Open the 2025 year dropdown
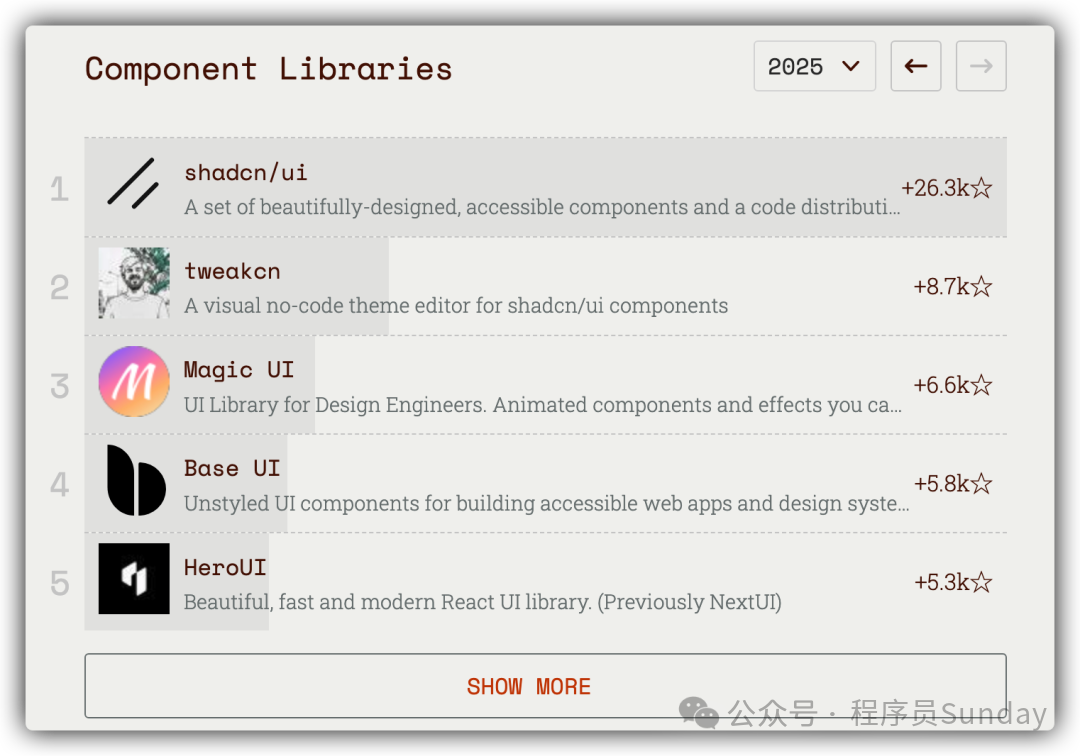The image size is (1080, 756). tap(814, 66)
